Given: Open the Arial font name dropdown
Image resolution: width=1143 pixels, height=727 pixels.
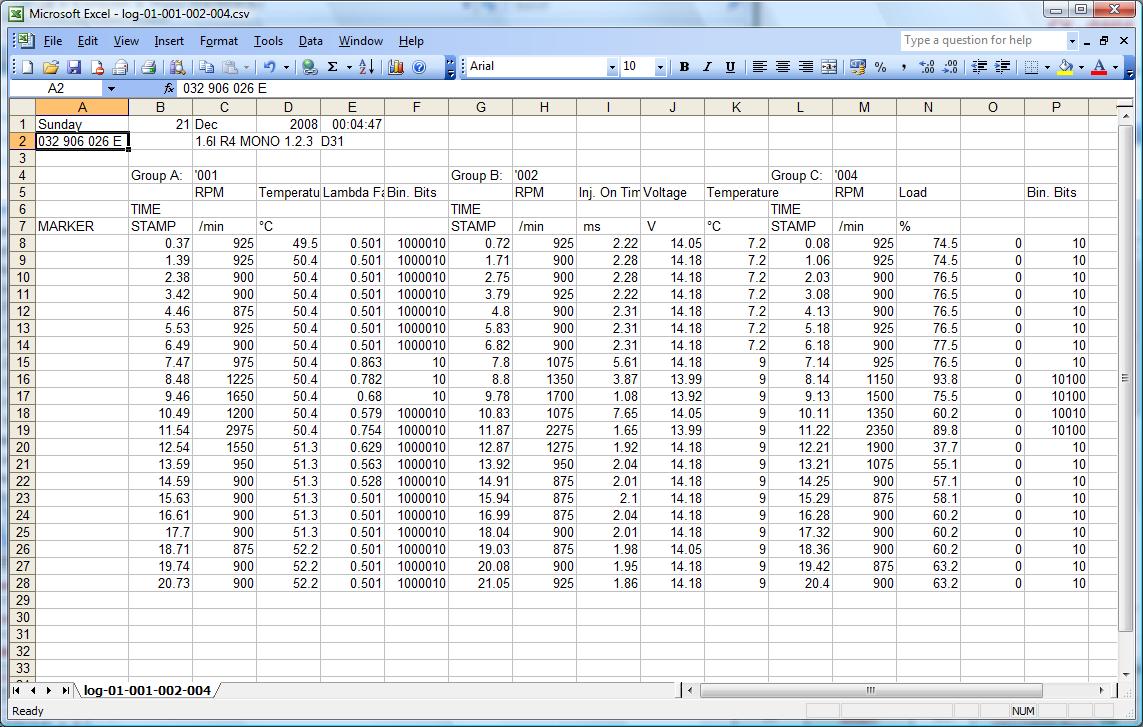Looking at the screenshot, I should (612, 67).
